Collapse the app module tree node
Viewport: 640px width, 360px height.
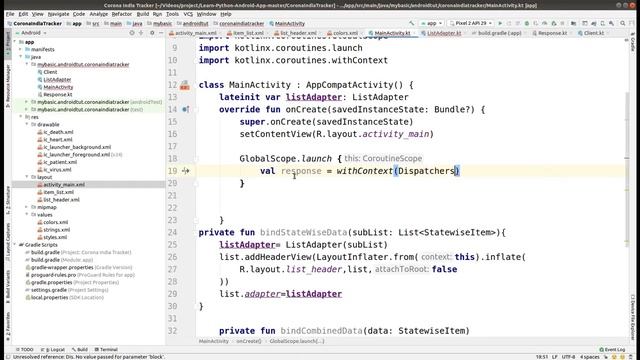(x=15, y=42)
